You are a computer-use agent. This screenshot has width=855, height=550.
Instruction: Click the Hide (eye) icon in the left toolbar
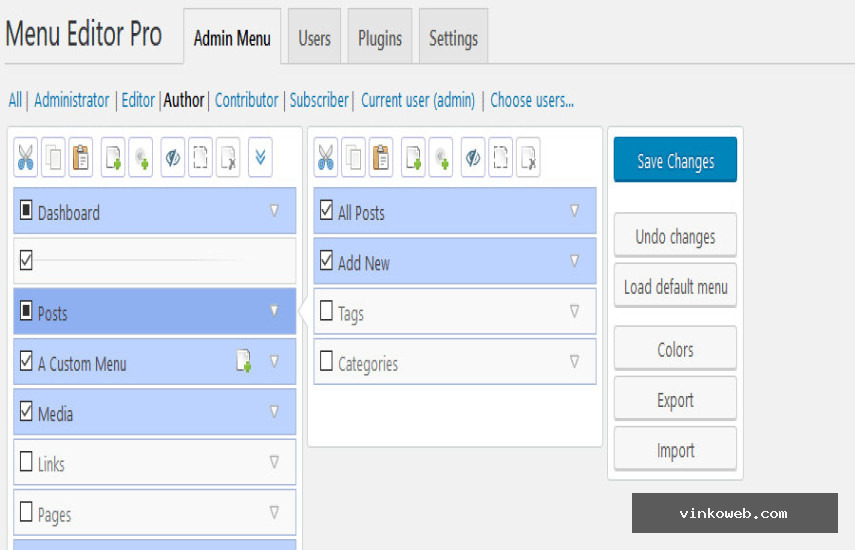pyautogui.click(x=173, y=158)
